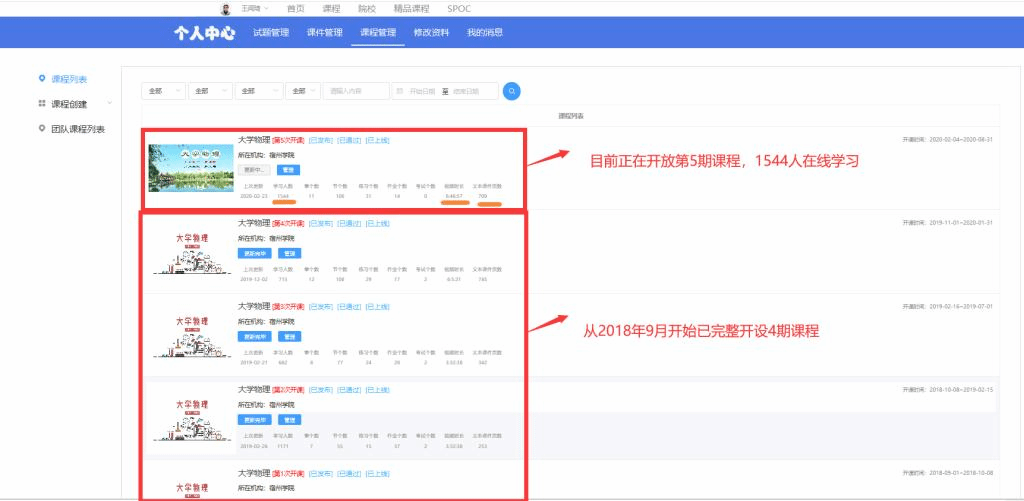Click the location pin icon beside 课程列表
Viewport: 1024px width, 501px height.
click(41, 79)
